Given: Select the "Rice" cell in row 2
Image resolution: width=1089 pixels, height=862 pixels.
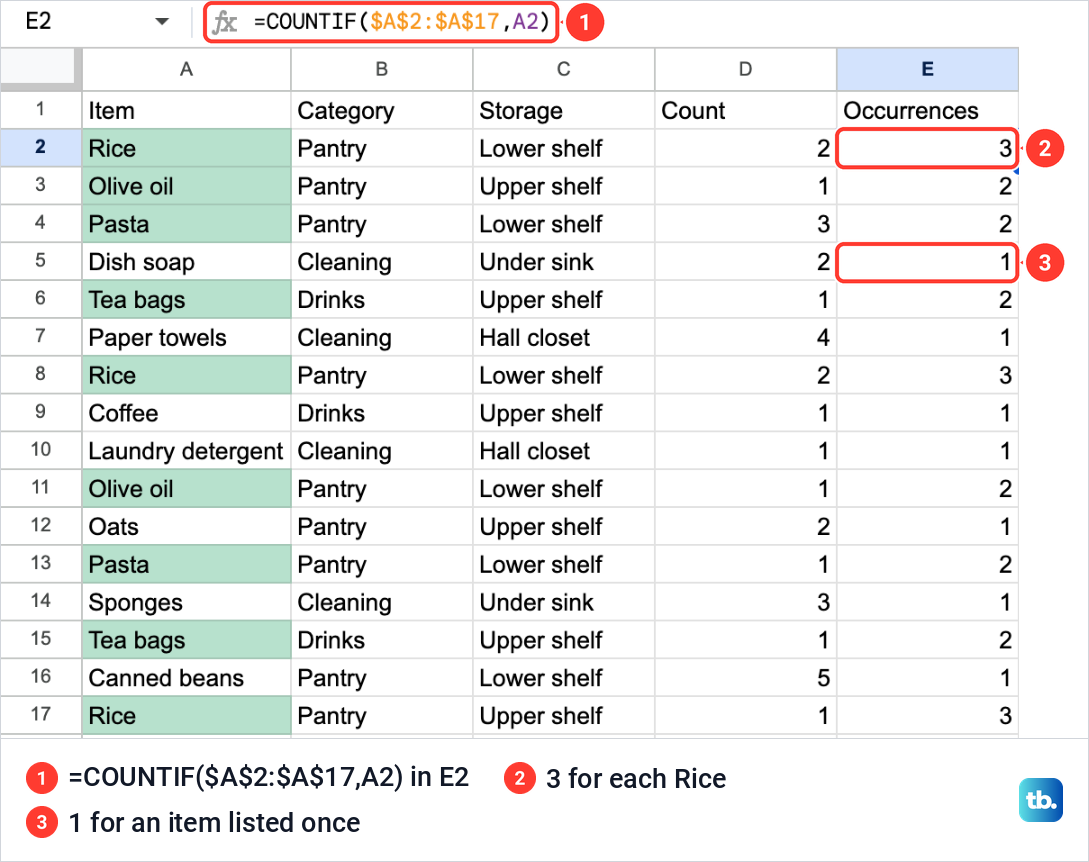Looking at the screenshot, I should [x=186, y=148].
